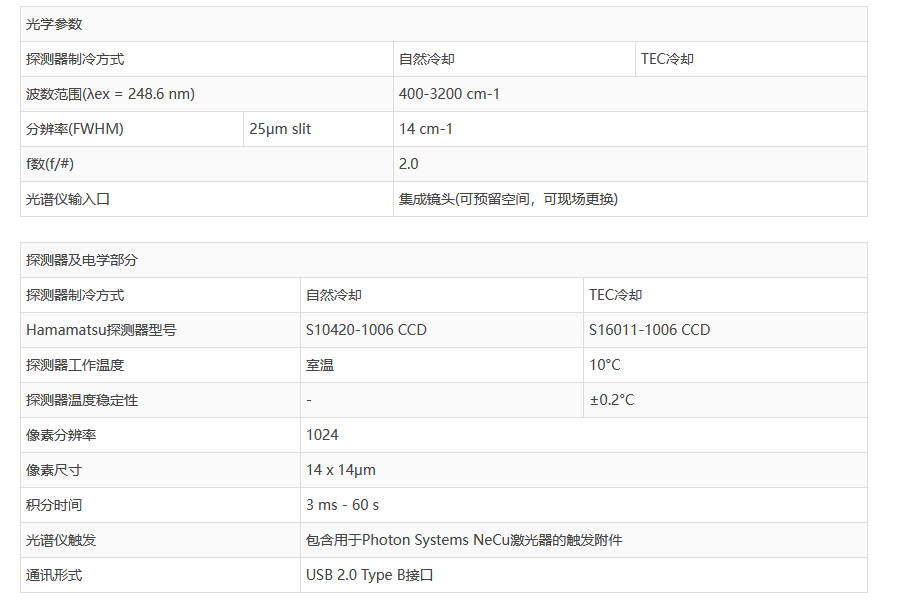Screen dimensions: 914x607
Task: Click the 探测器及电学部分 table header
Action: [82, 260]
